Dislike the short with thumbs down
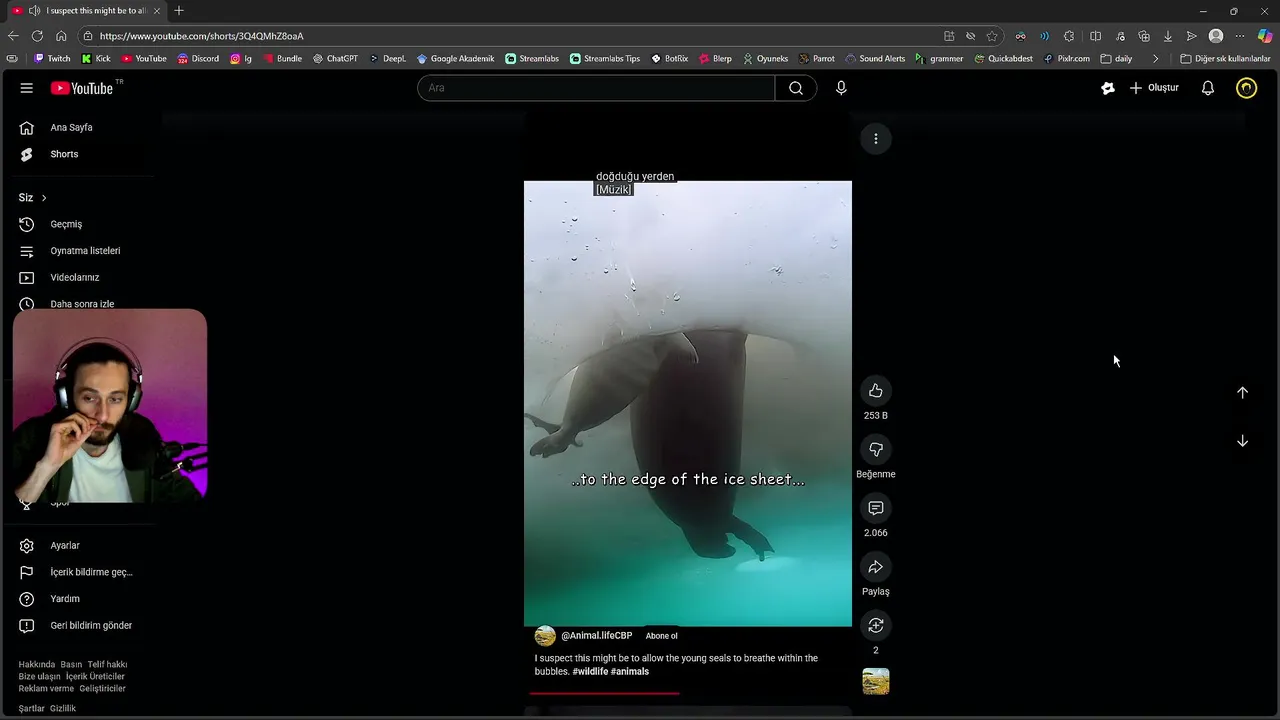The height and width of the screenshot is (720, 1280). [x=876, y=450]
